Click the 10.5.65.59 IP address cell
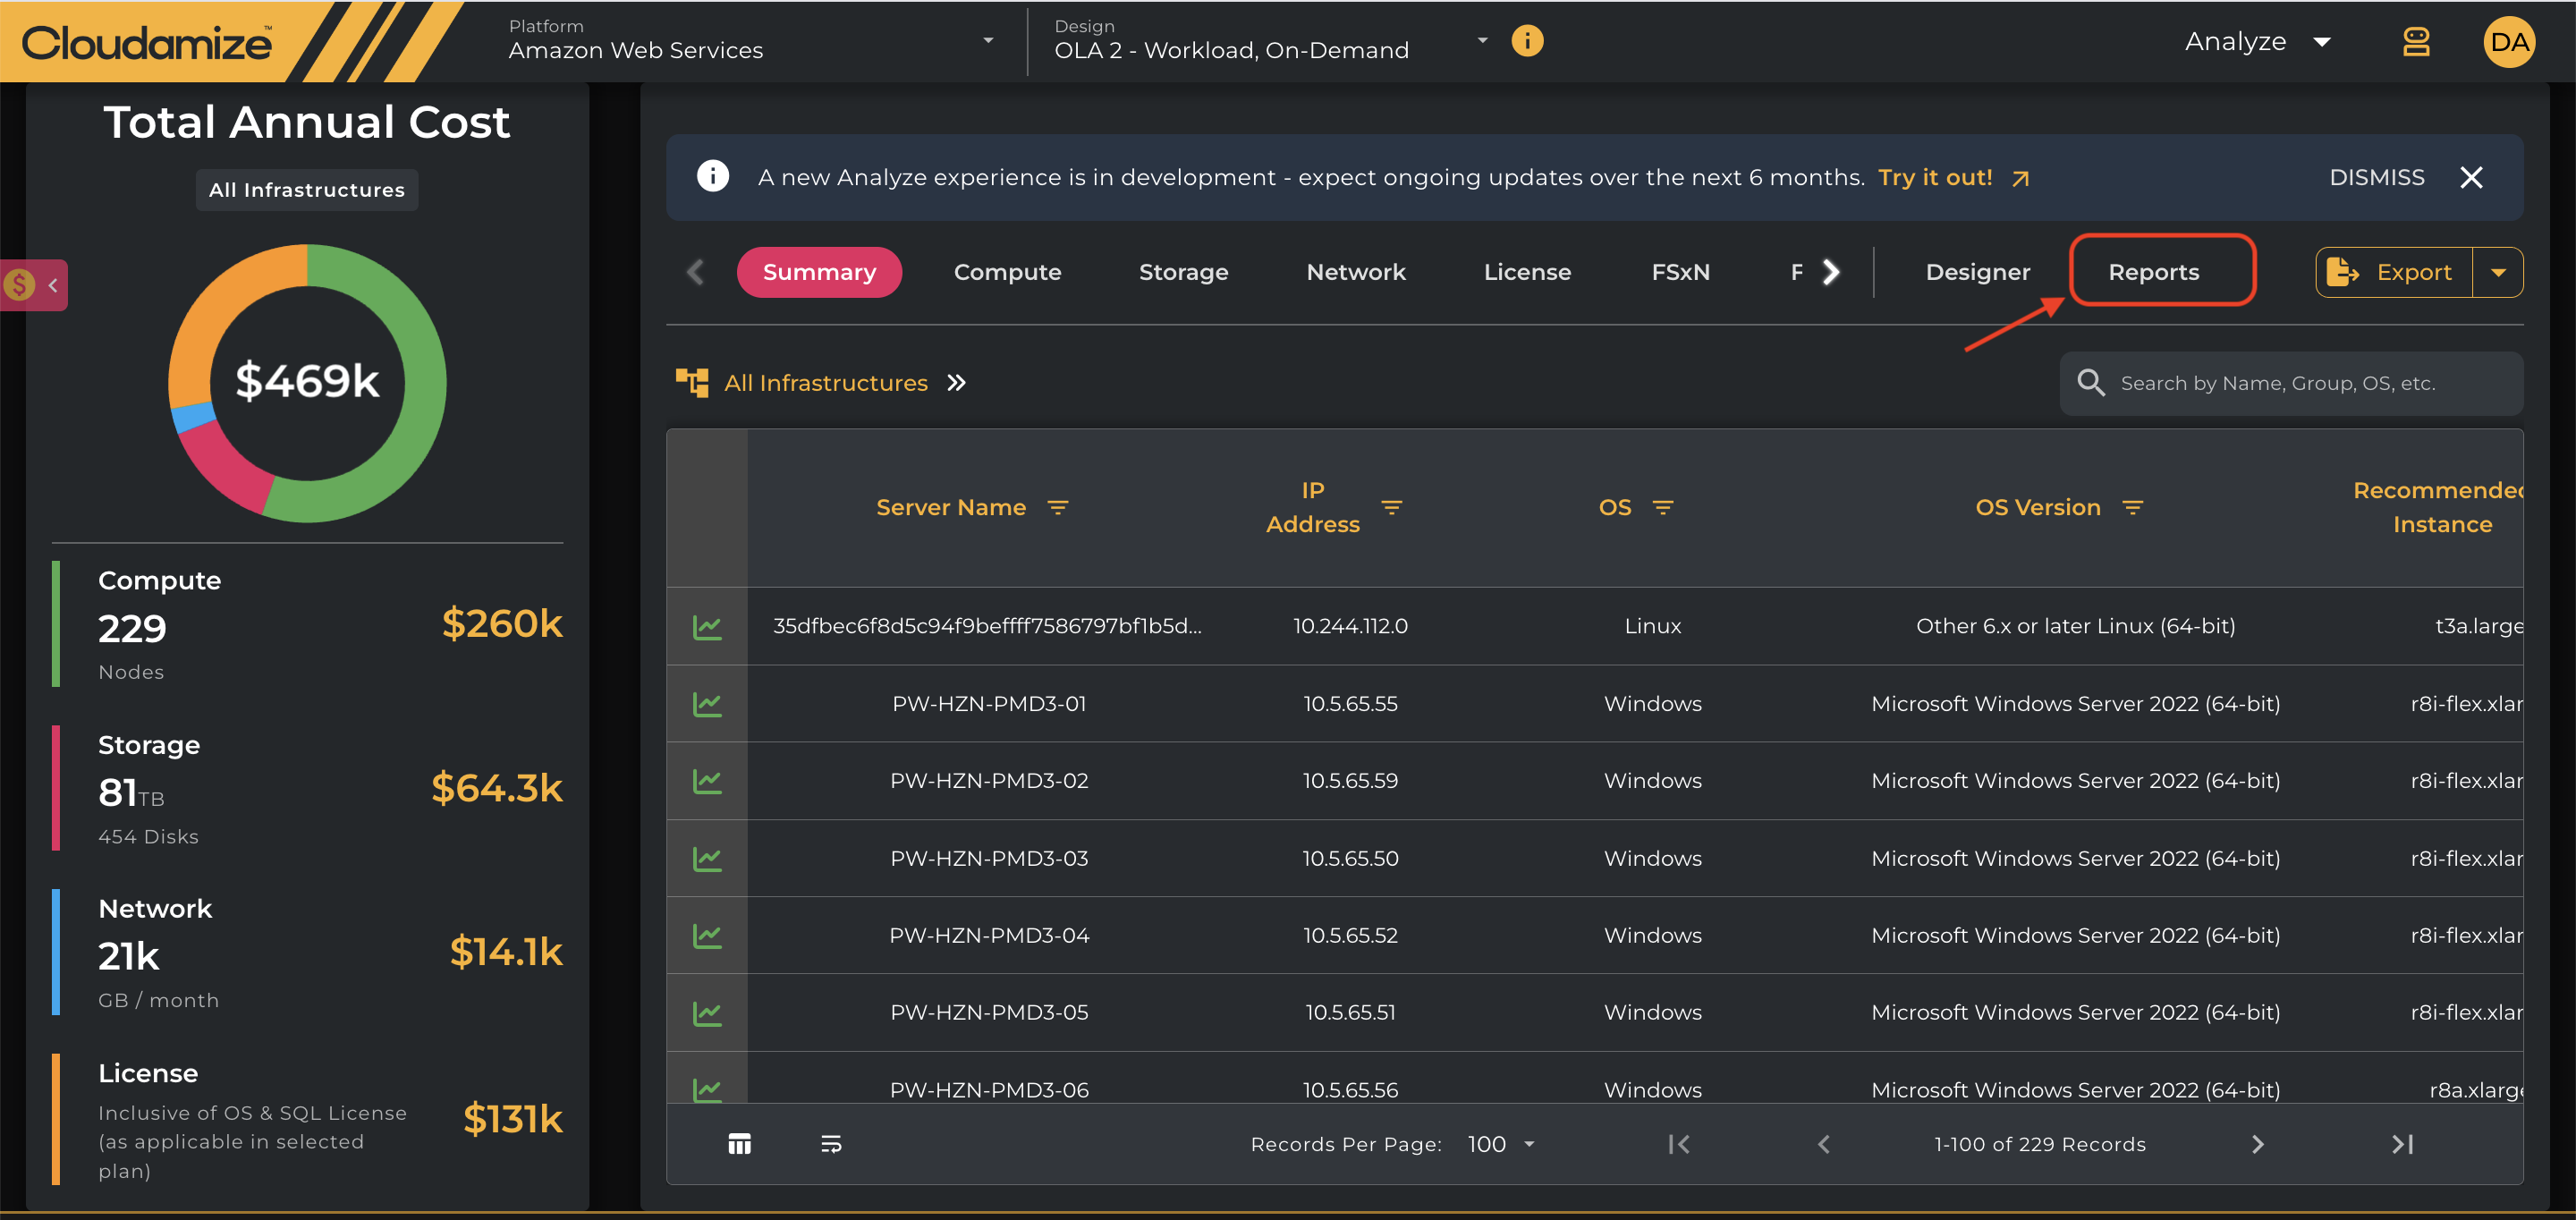Image resolution: width=2576 pixels, height=1220 pixels. pyautogui.click(x=1349, y=781)
